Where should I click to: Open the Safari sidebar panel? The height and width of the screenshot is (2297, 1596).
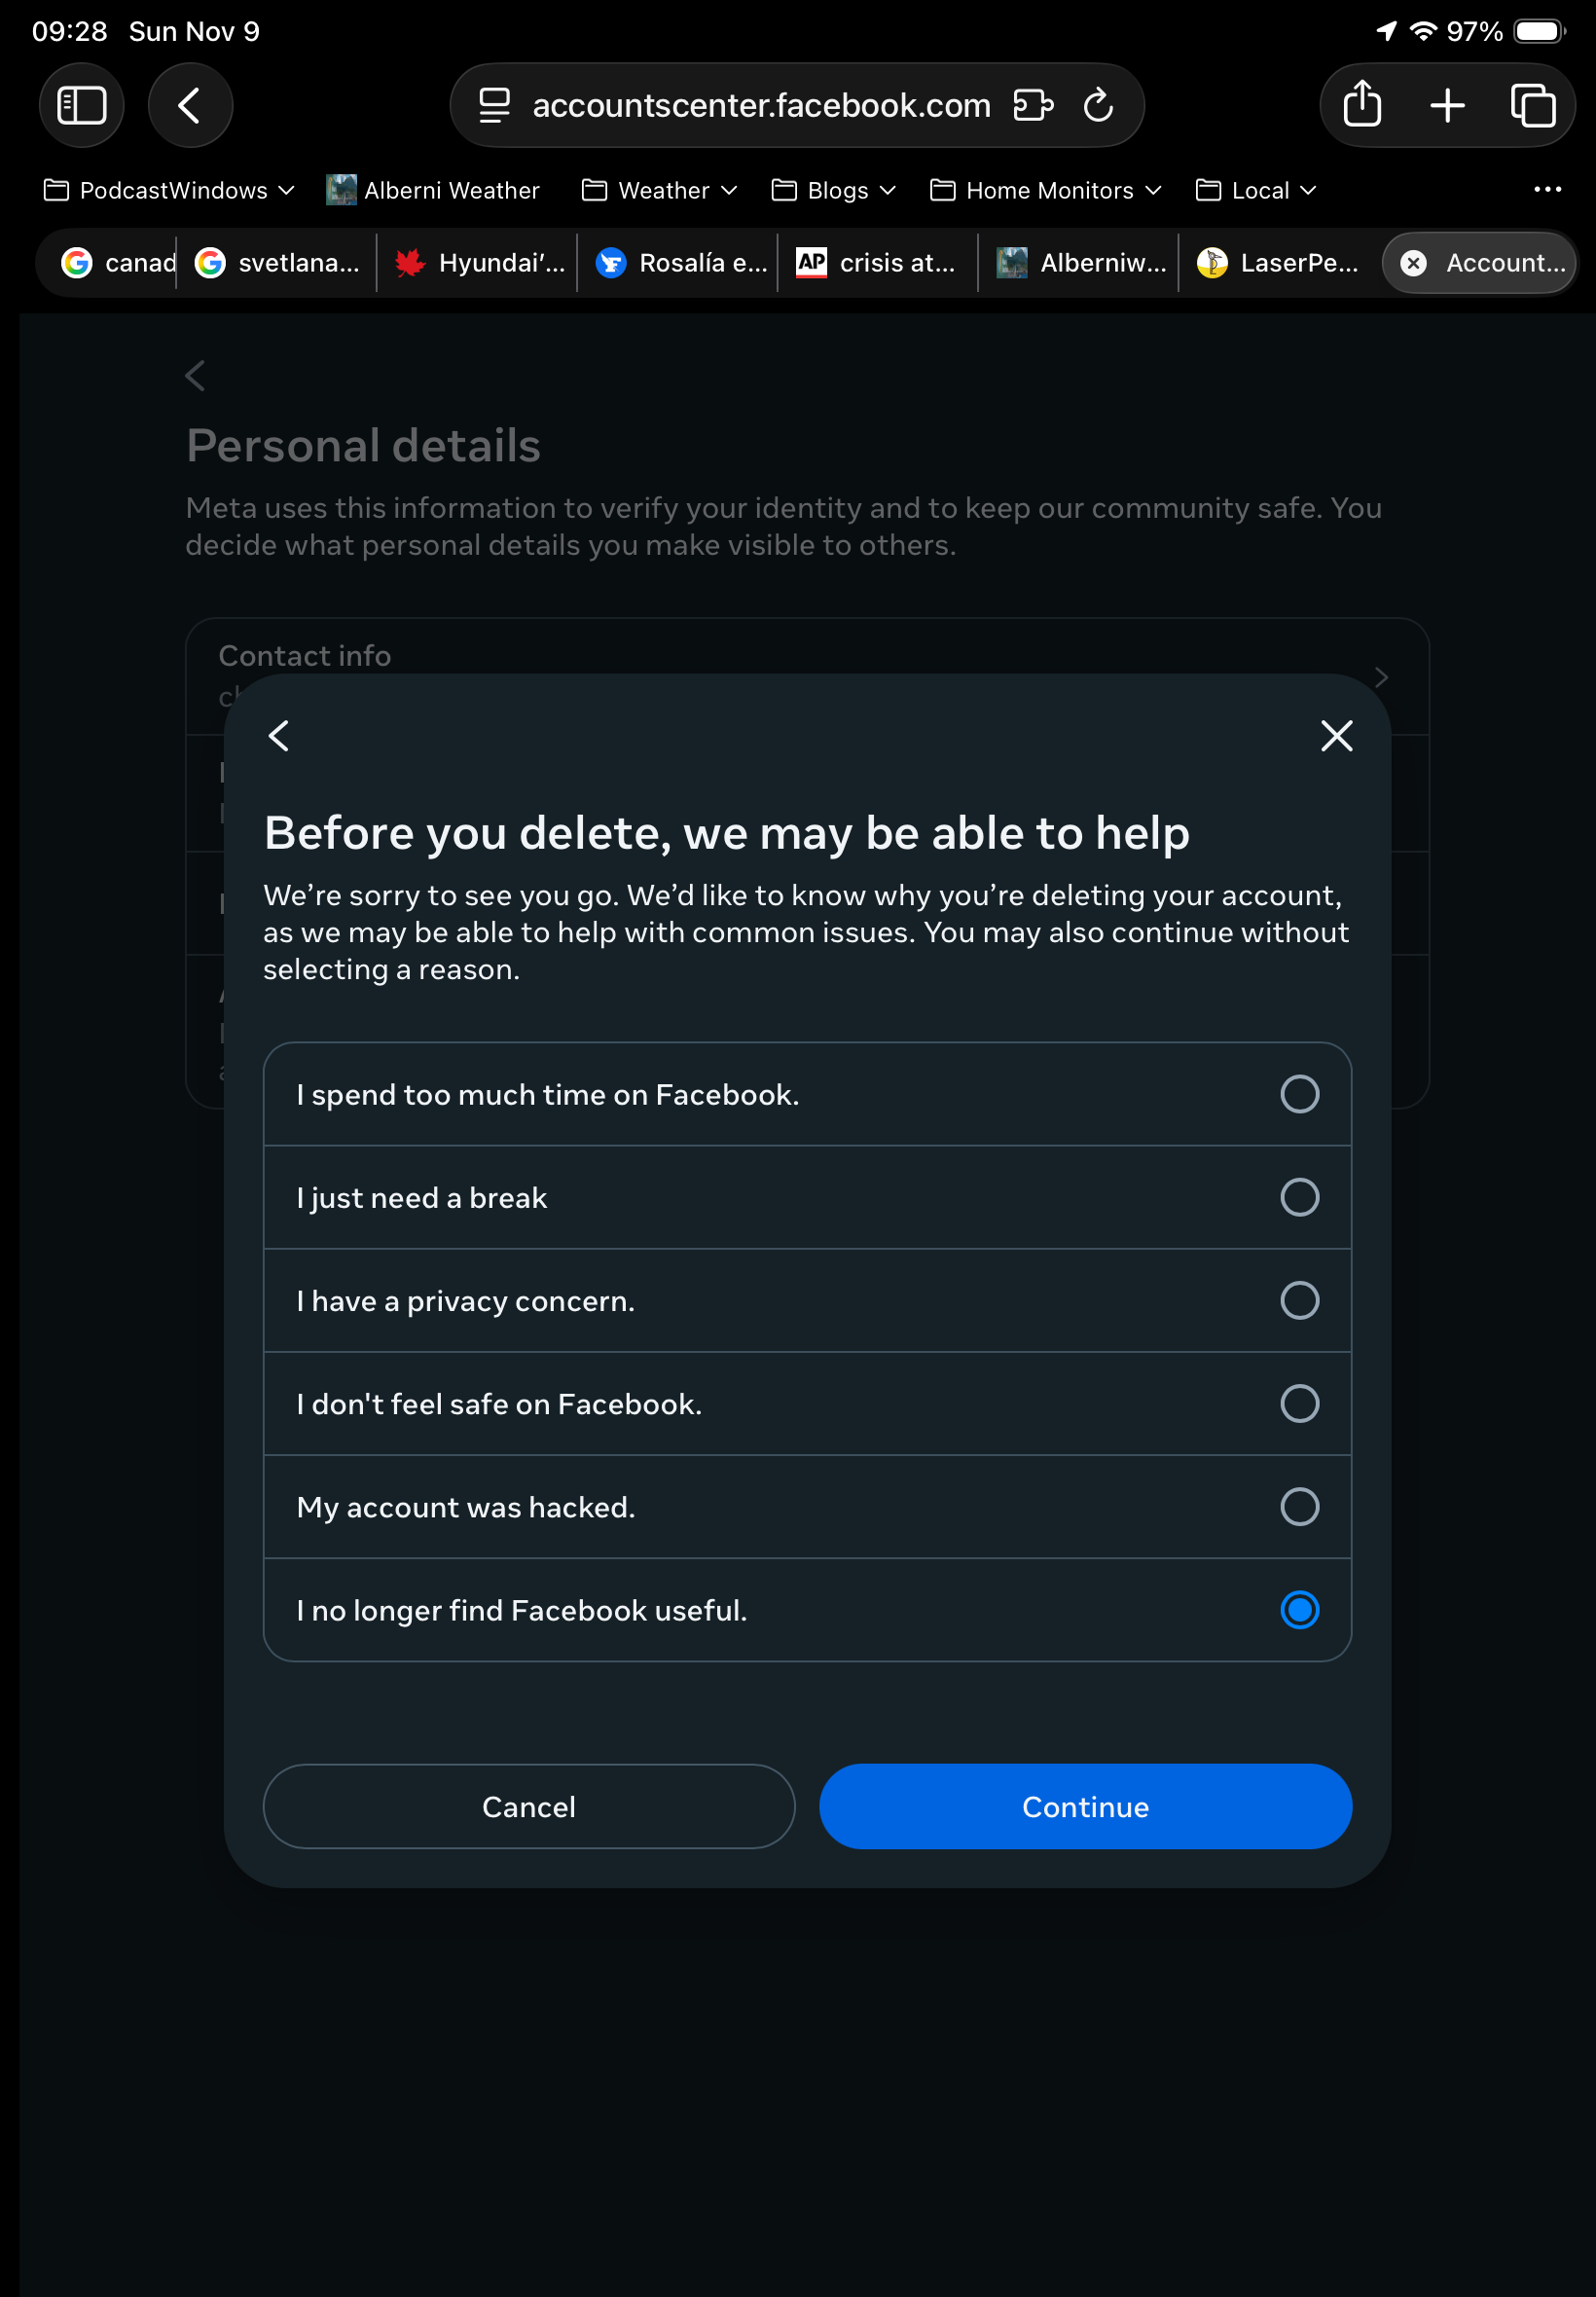tap(82, 105)
